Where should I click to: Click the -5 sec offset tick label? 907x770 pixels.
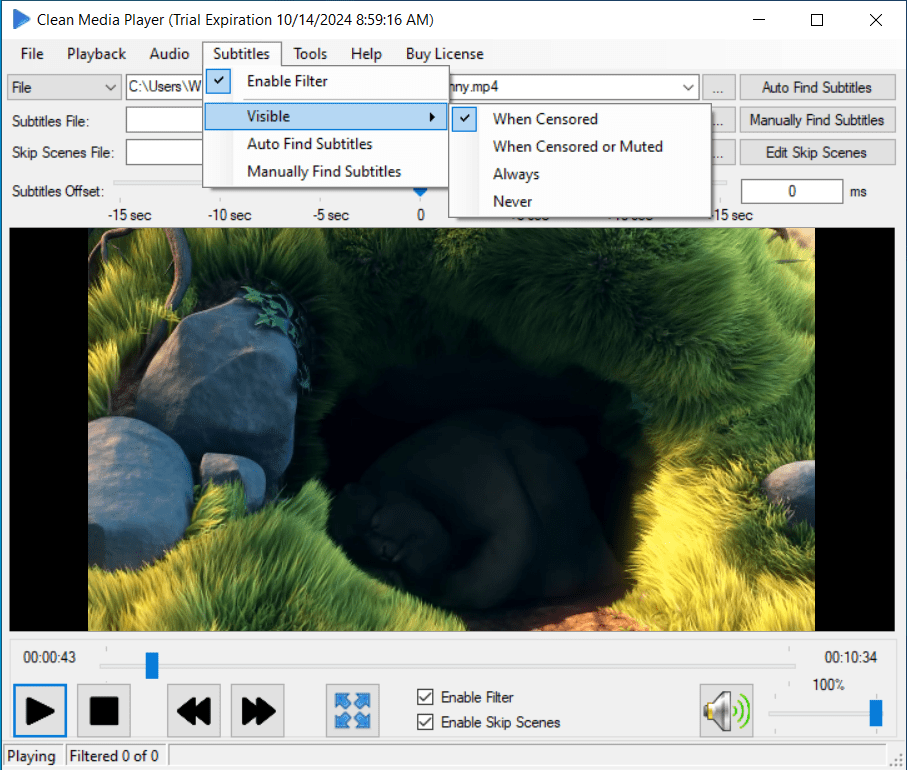click(x=331, y=215)
